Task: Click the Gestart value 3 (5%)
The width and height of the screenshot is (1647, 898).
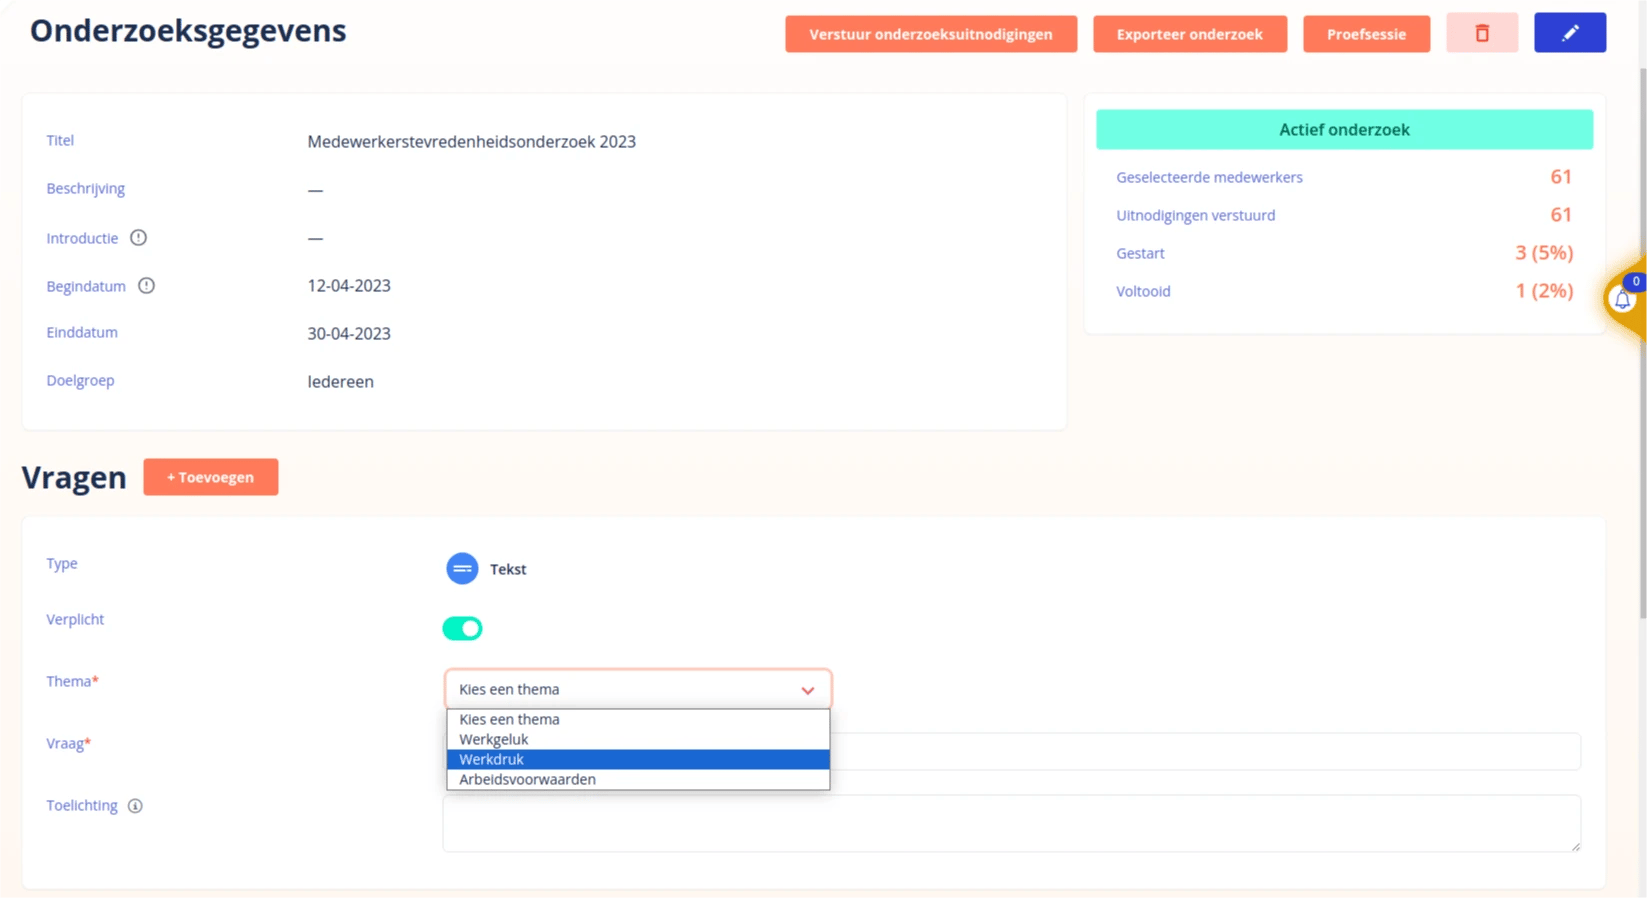Action: [x=1543, y=253]
